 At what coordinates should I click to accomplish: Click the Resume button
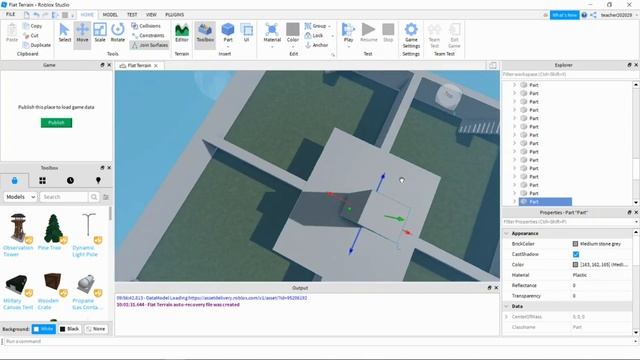point(369,33)
